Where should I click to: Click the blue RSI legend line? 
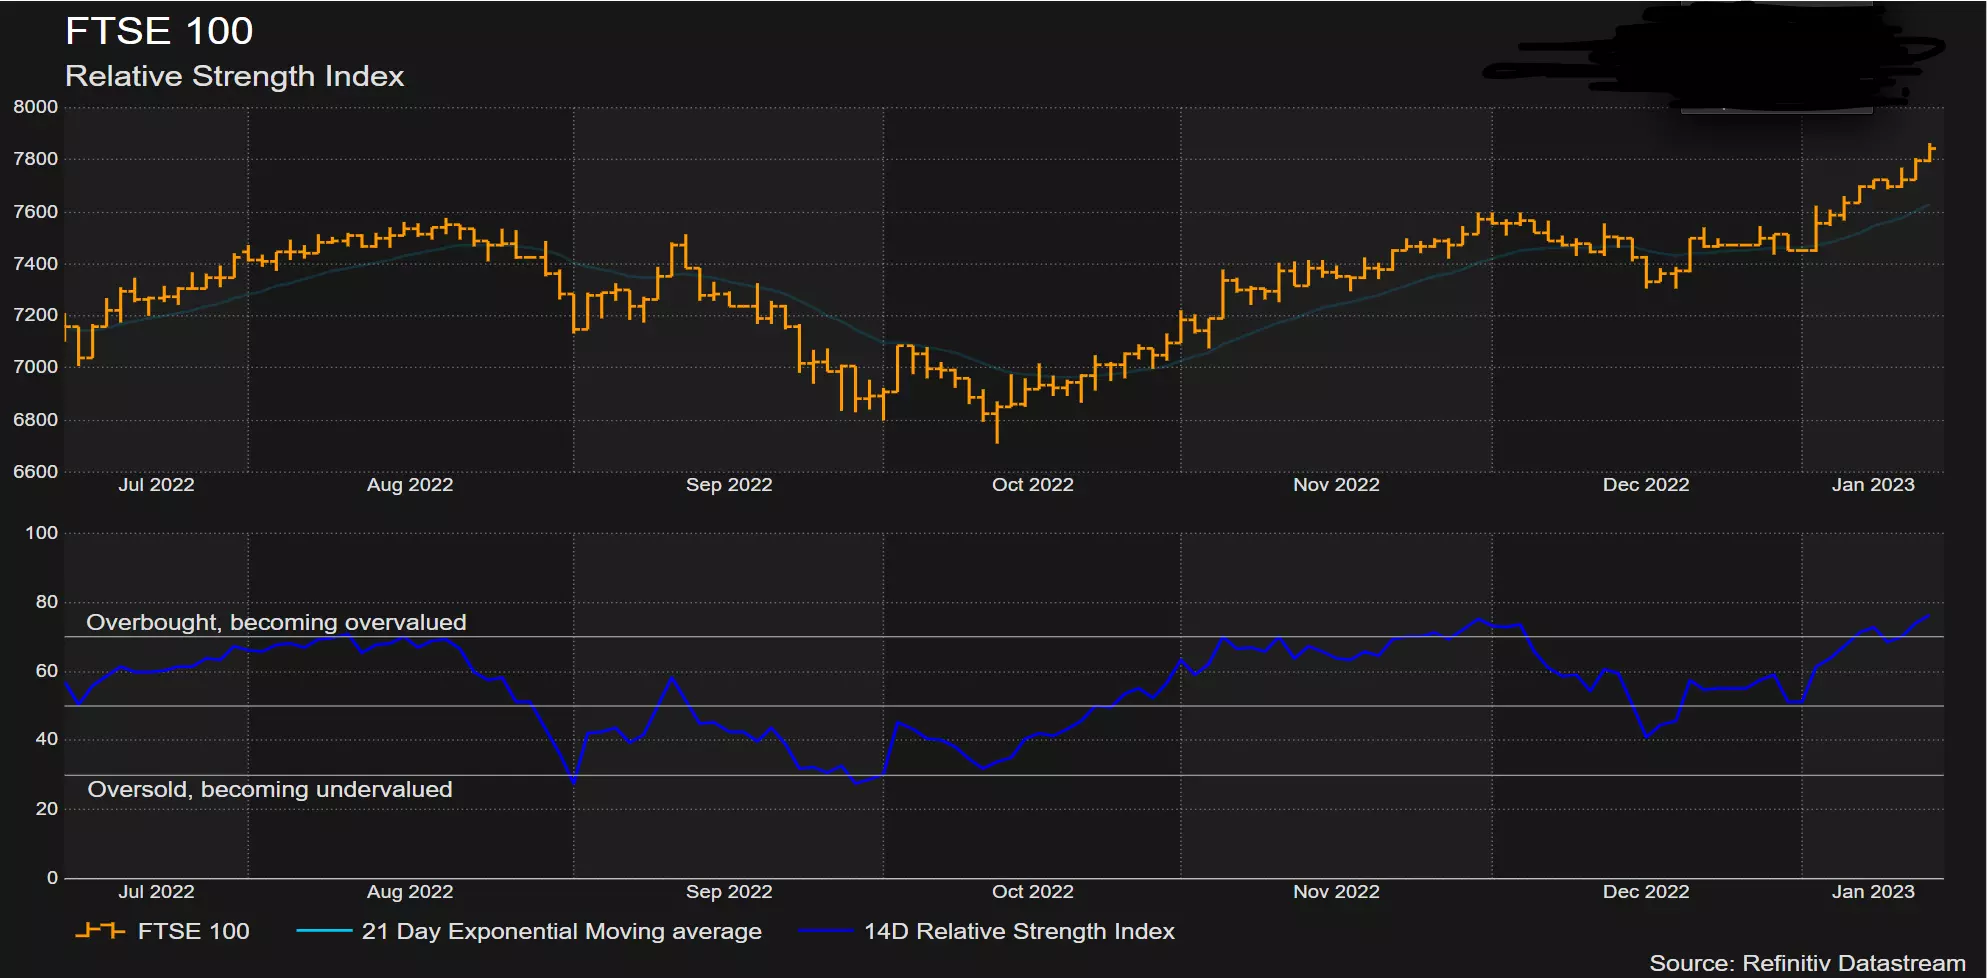(827, 931)
